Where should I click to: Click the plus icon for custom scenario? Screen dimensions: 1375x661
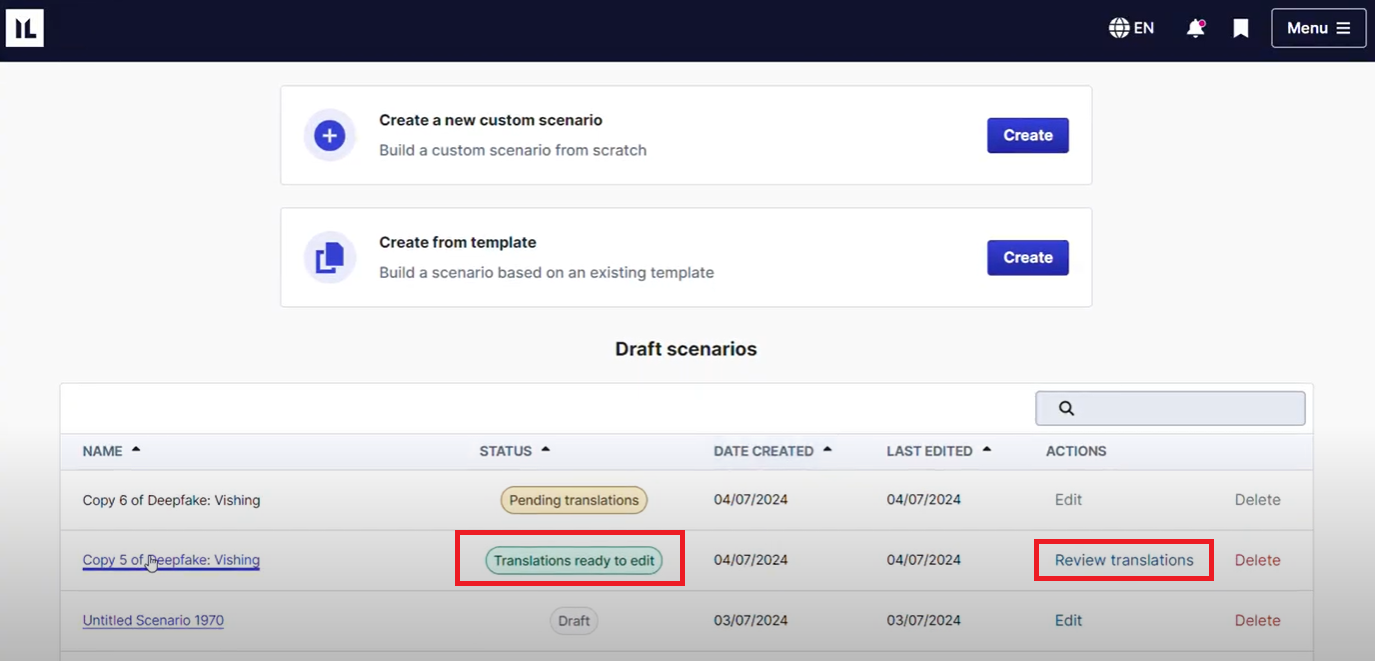click(x=330, y=135)
